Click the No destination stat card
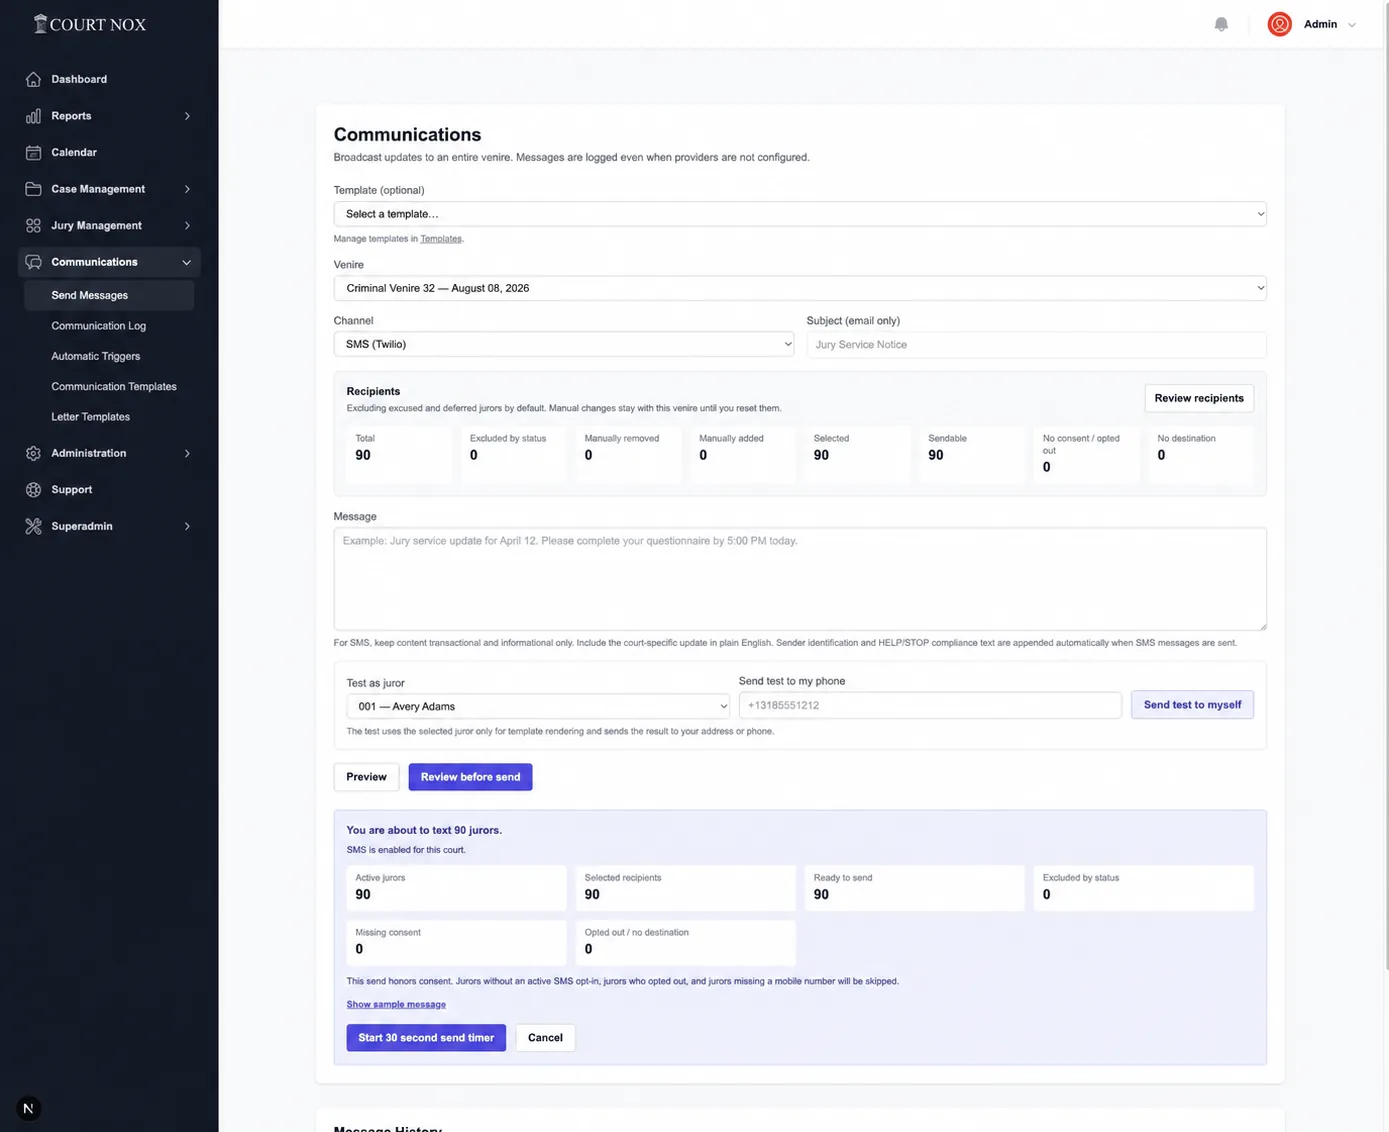The image size is (1389, 1132). [1201, 455]
